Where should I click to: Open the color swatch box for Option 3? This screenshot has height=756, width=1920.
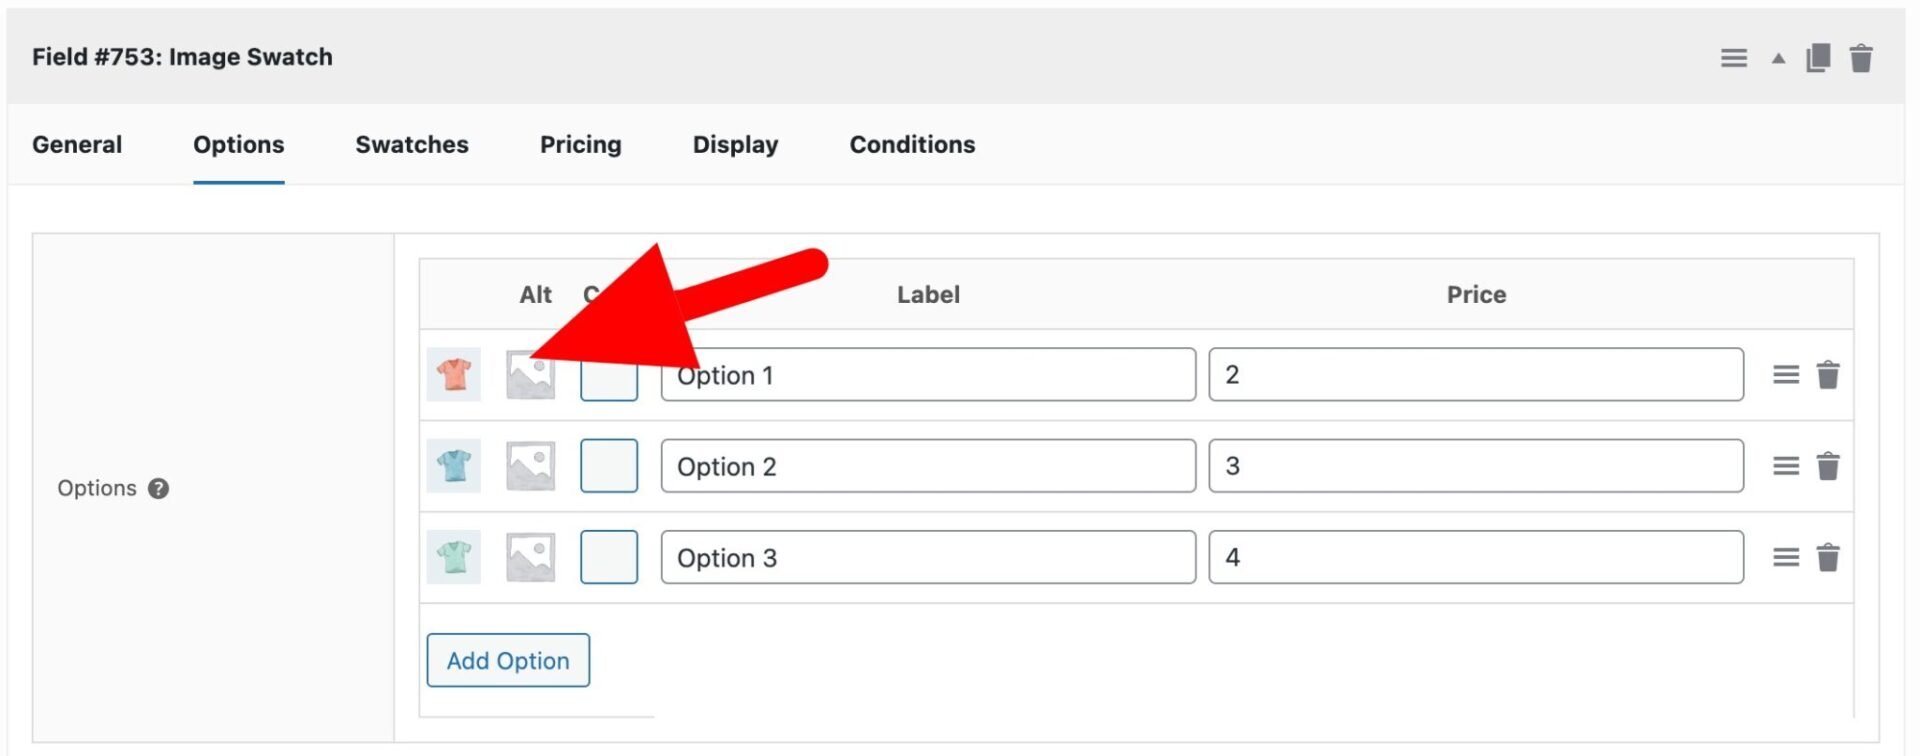pos(608,557)
